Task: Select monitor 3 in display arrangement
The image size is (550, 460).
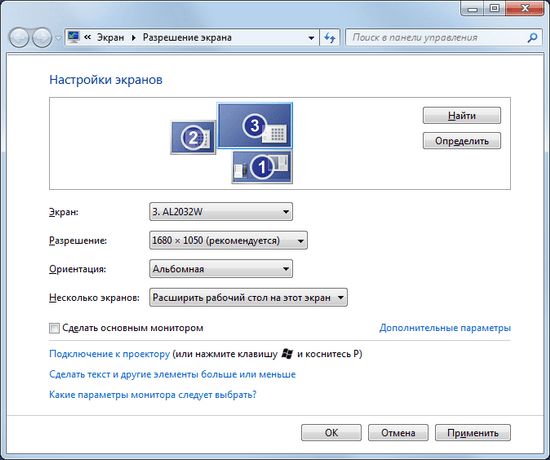Action: pyautogui.click(x=255, y=125)
